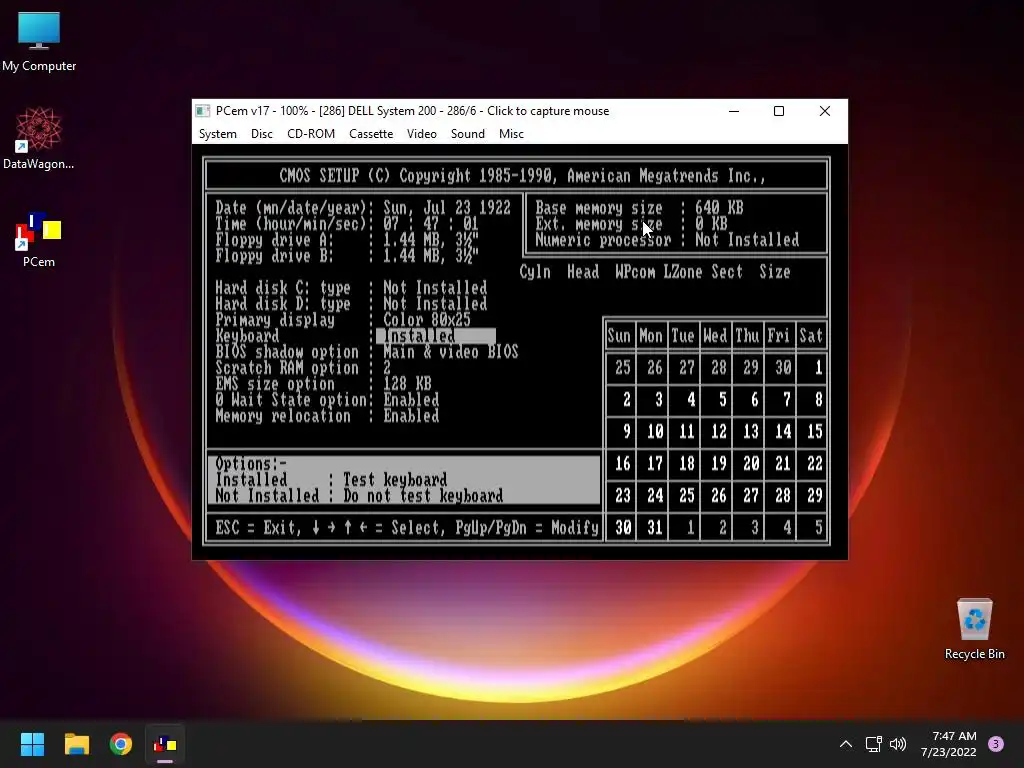Click the 'Sat' calendar column header
The image size is (1024, 768).
811,336
